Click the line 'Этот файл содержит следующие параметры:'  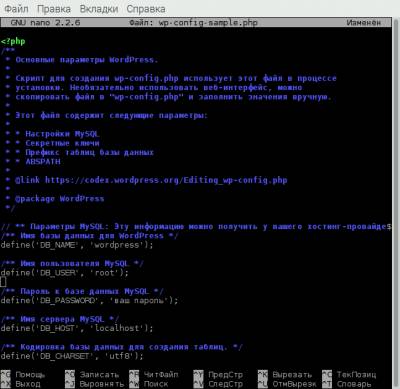pos(111,116)
